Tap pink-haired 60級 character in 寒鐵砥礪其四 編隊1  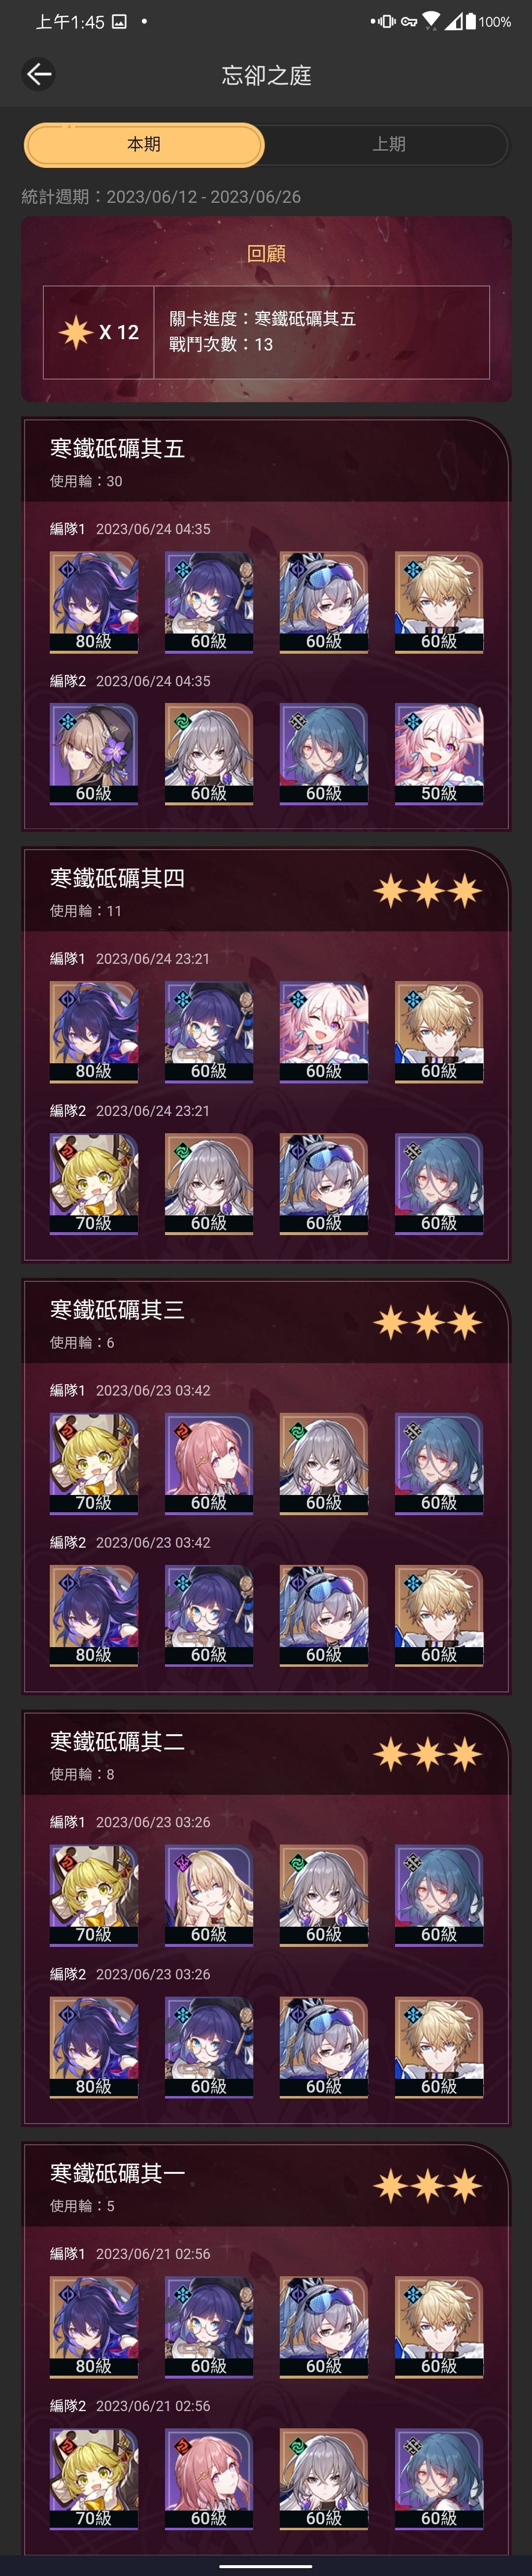[324, 1032]
